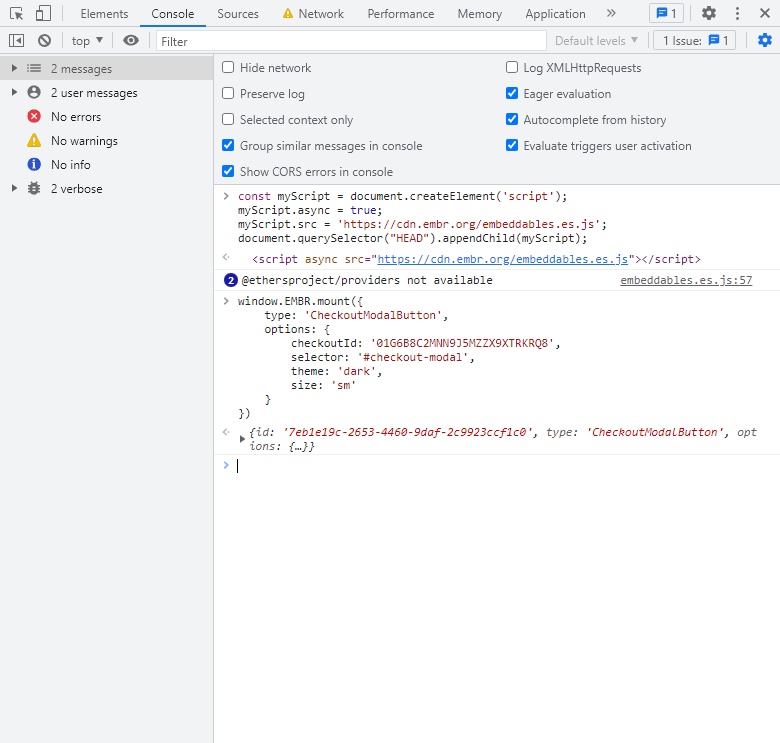Focus the Filter input field

pos(351,41)
